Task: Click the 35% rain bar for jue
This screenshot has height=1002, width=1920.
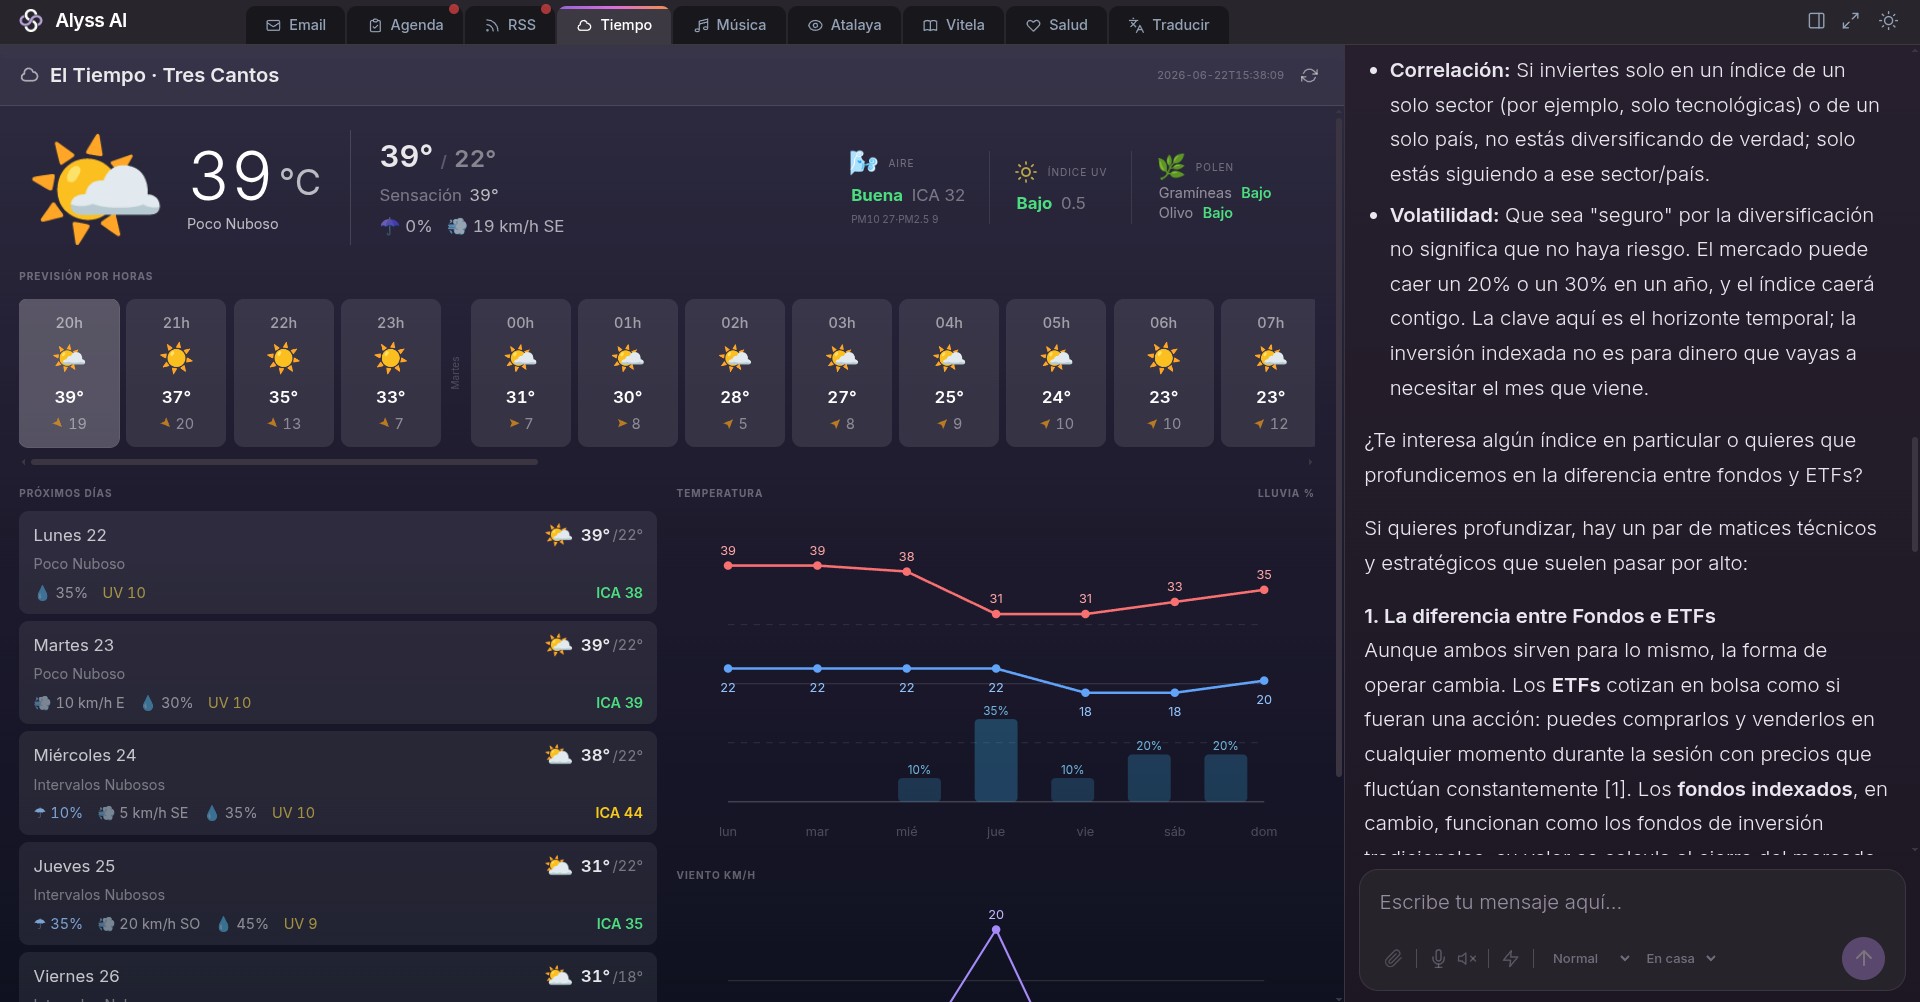Action: [x=996, y=760]
